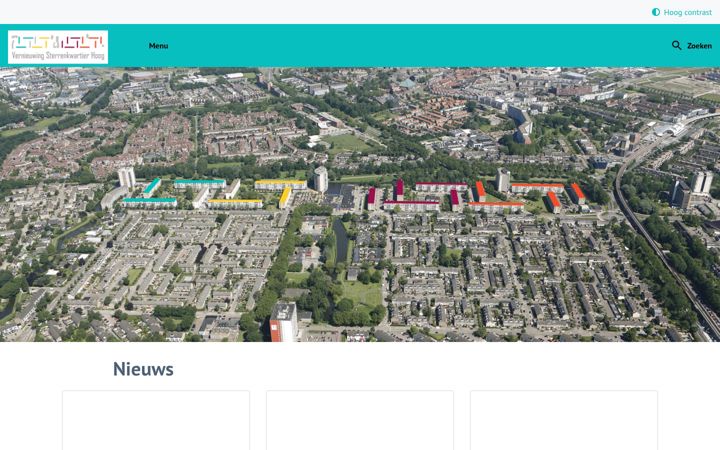This screenshot has height=450, width=720.
Task: Open the middle news card
Action: click(360, 420)
